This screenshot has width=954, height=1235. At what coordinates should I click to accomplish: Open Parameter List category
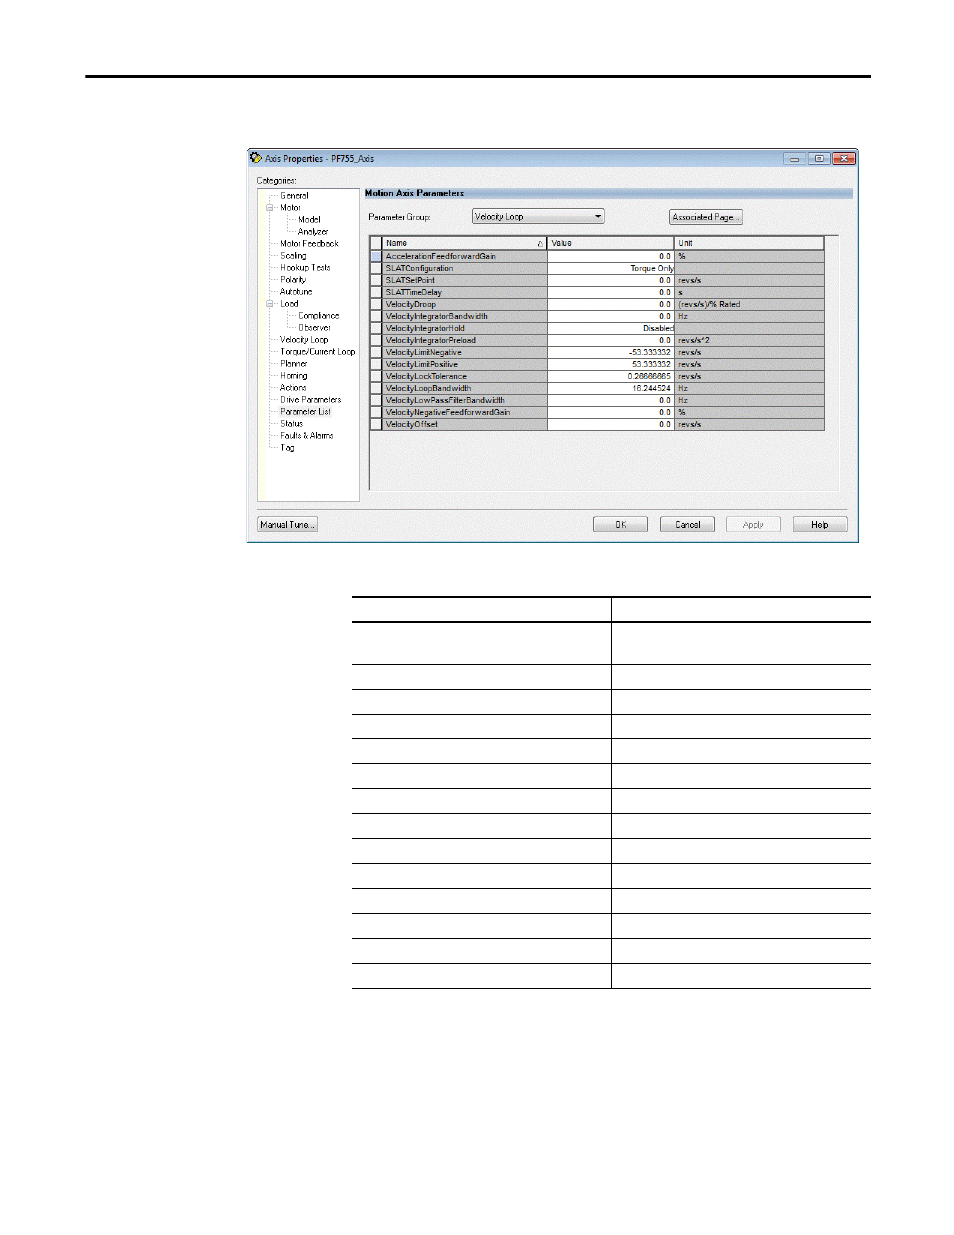point(305,412)
